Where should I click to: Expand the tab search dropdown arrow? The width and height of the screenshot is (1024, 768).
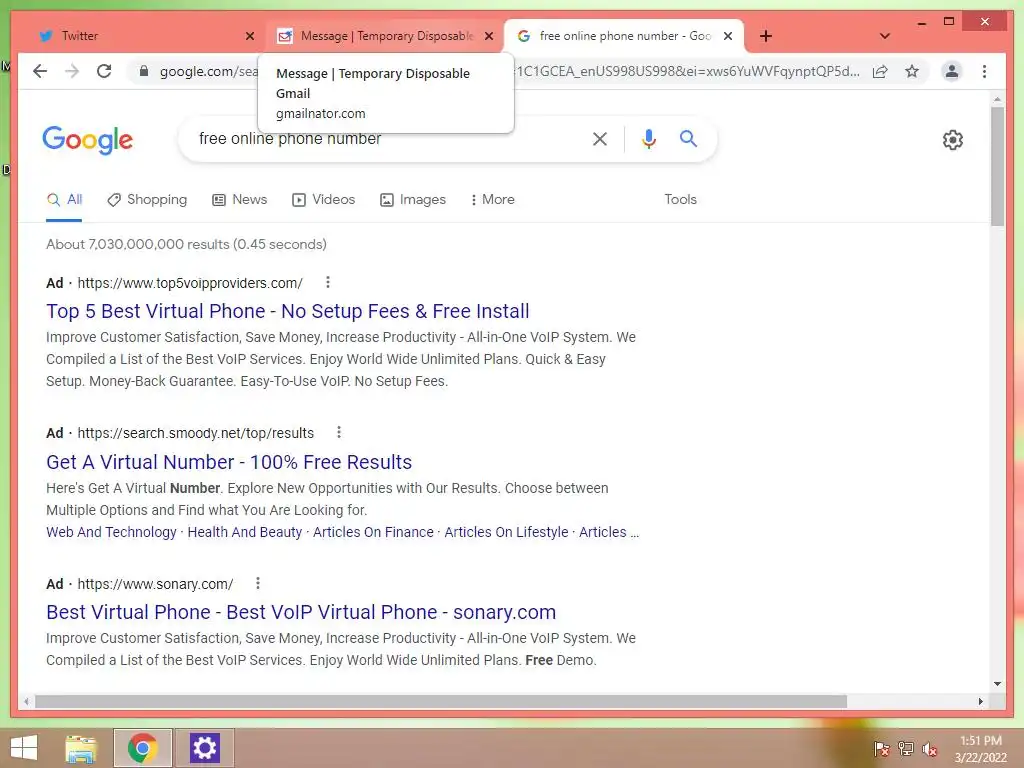tap(884, 36)
